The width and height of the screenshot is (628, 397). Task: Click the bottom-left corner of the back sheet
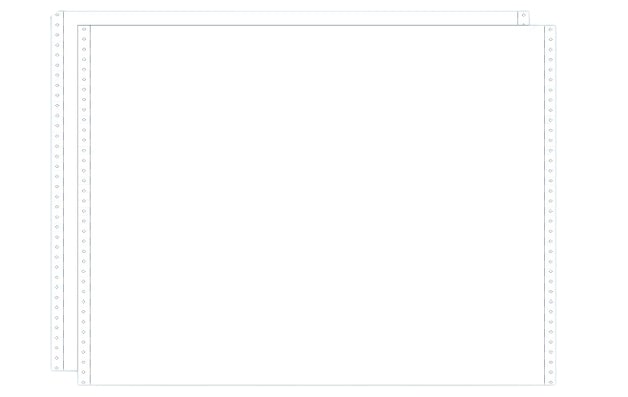[52, 370]
